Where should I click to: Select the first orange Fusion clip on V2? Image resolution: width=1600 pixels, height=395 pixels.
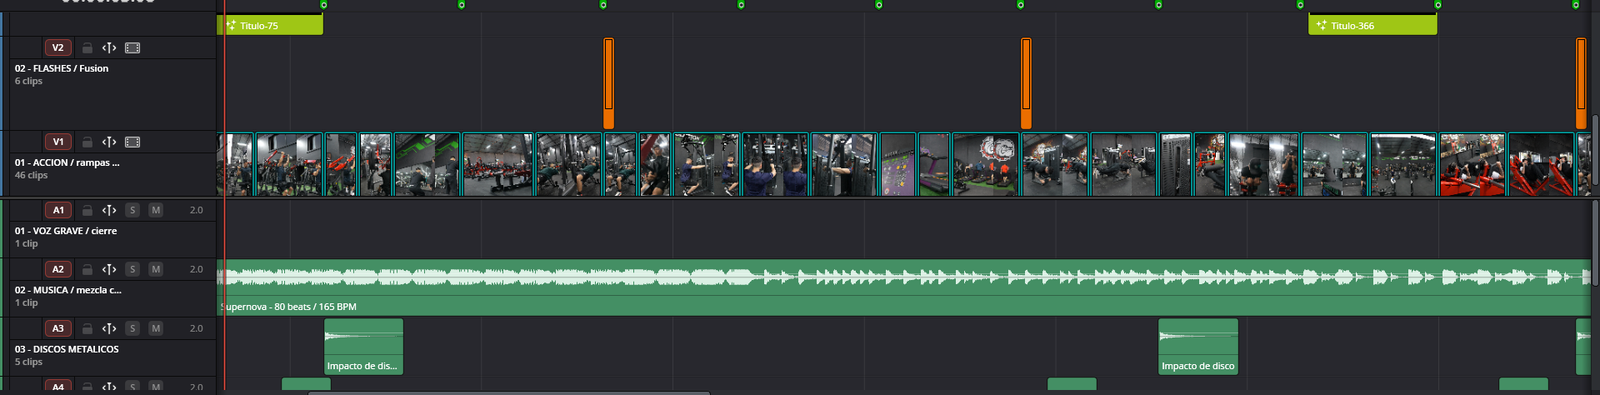tap(608, 83)
